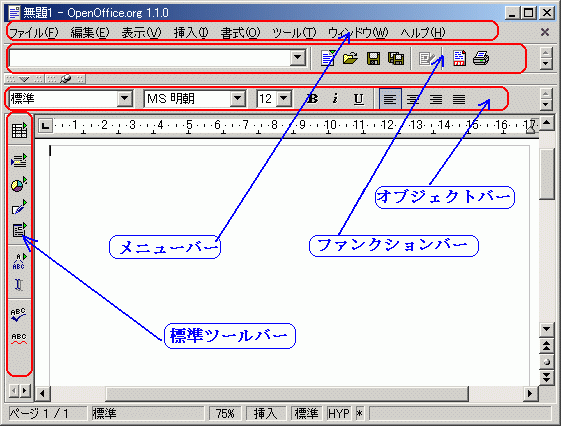
Task: Toggle Italic formatting
Action: pyautogui.click(x=335, y=98)
